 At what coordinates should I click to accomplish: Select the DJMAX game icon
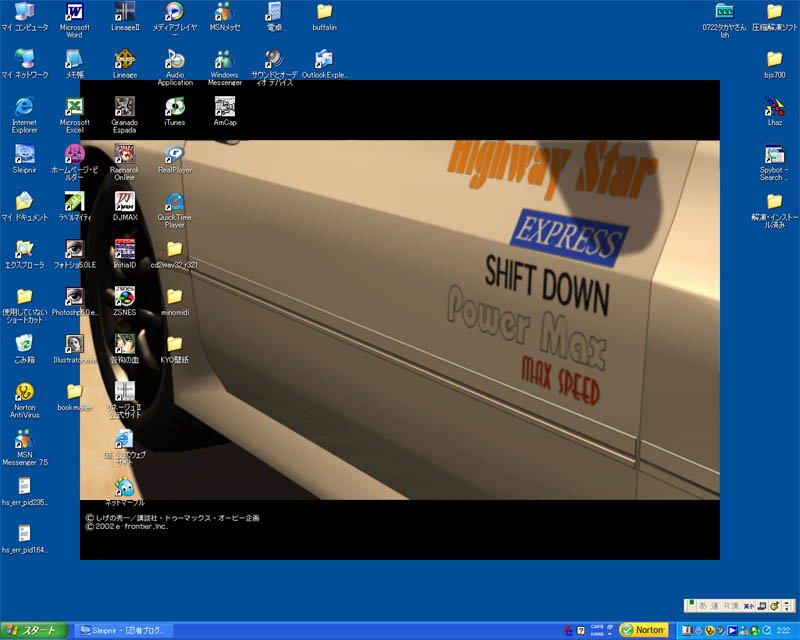click(125, 201)
